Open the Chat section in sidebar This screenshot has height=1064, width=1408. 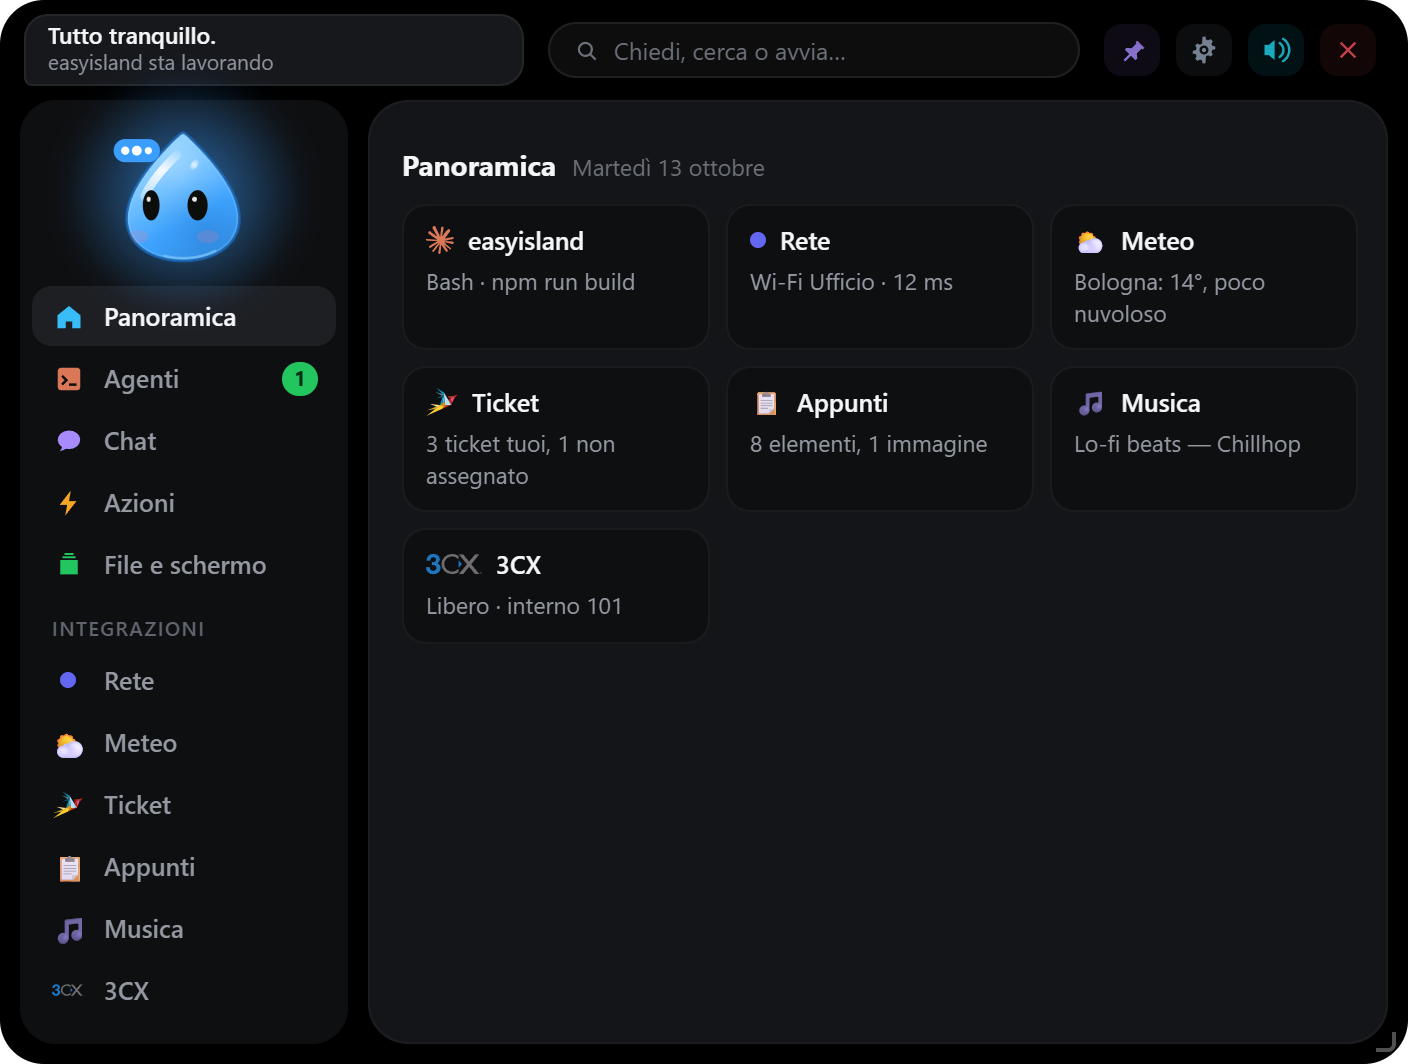[x=184, y=441]
